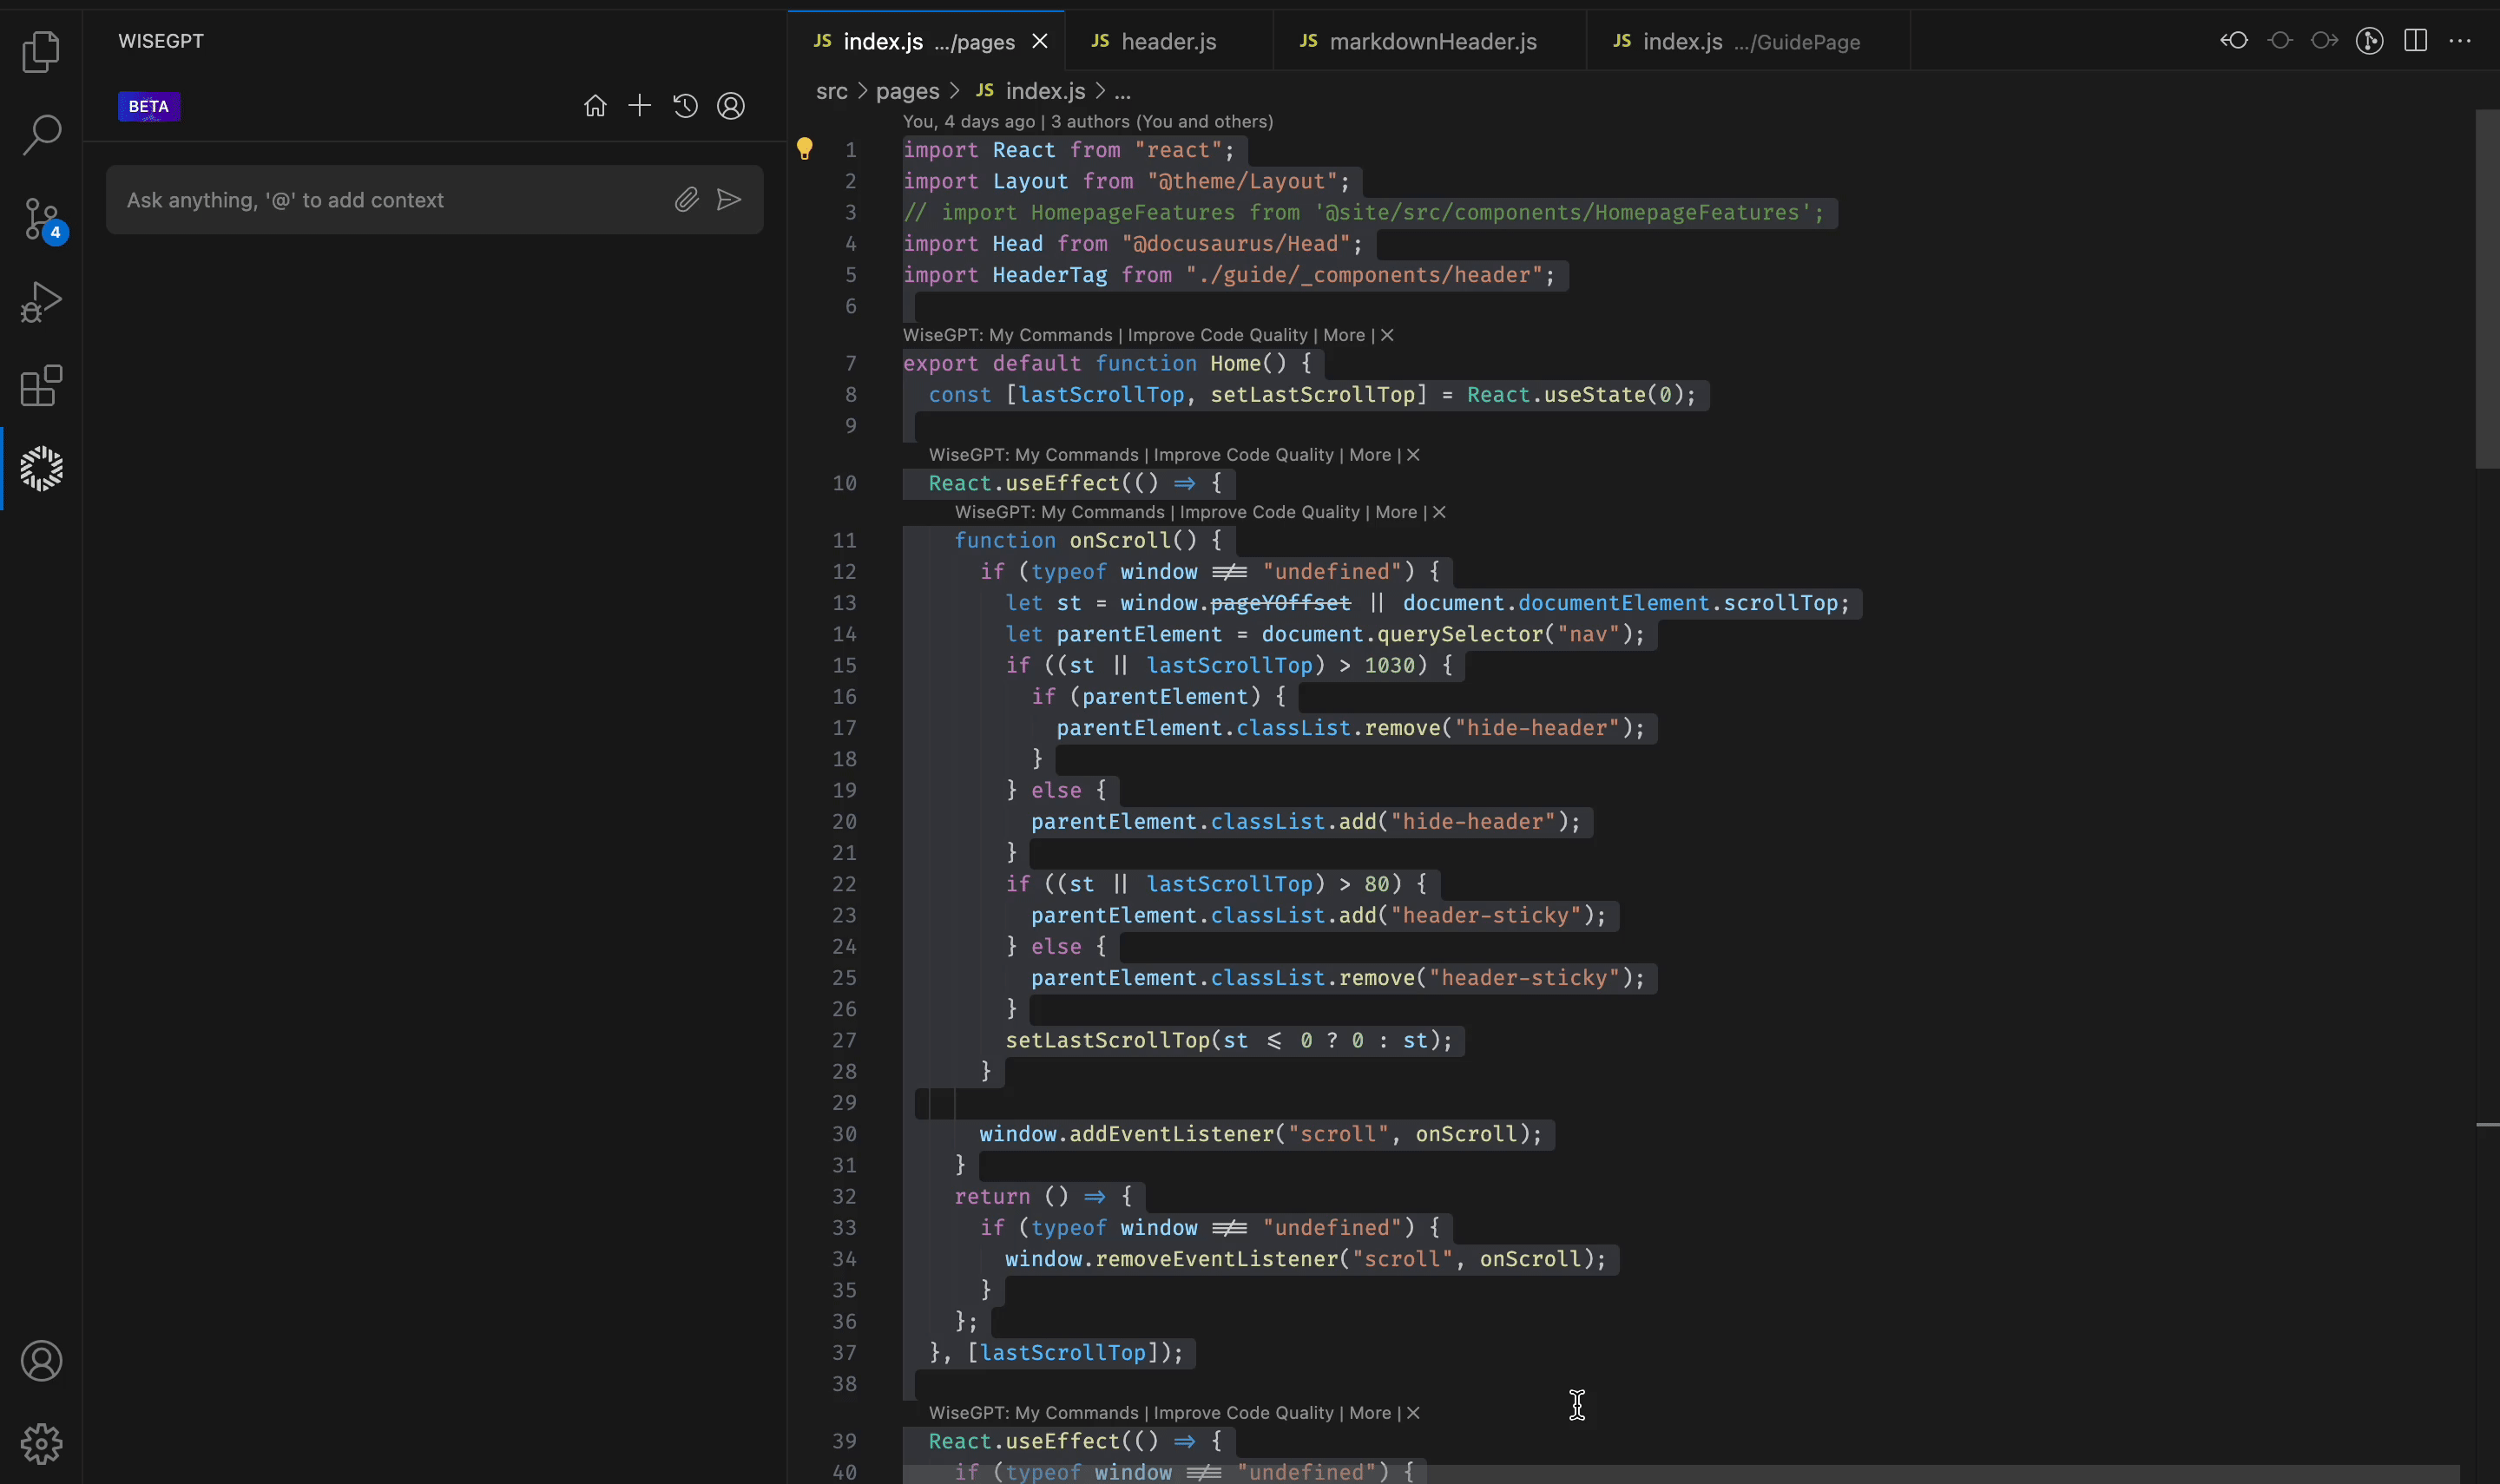Switch to the header.js tab
Screen dimensions: 2500x1484
pos(1169,39)
